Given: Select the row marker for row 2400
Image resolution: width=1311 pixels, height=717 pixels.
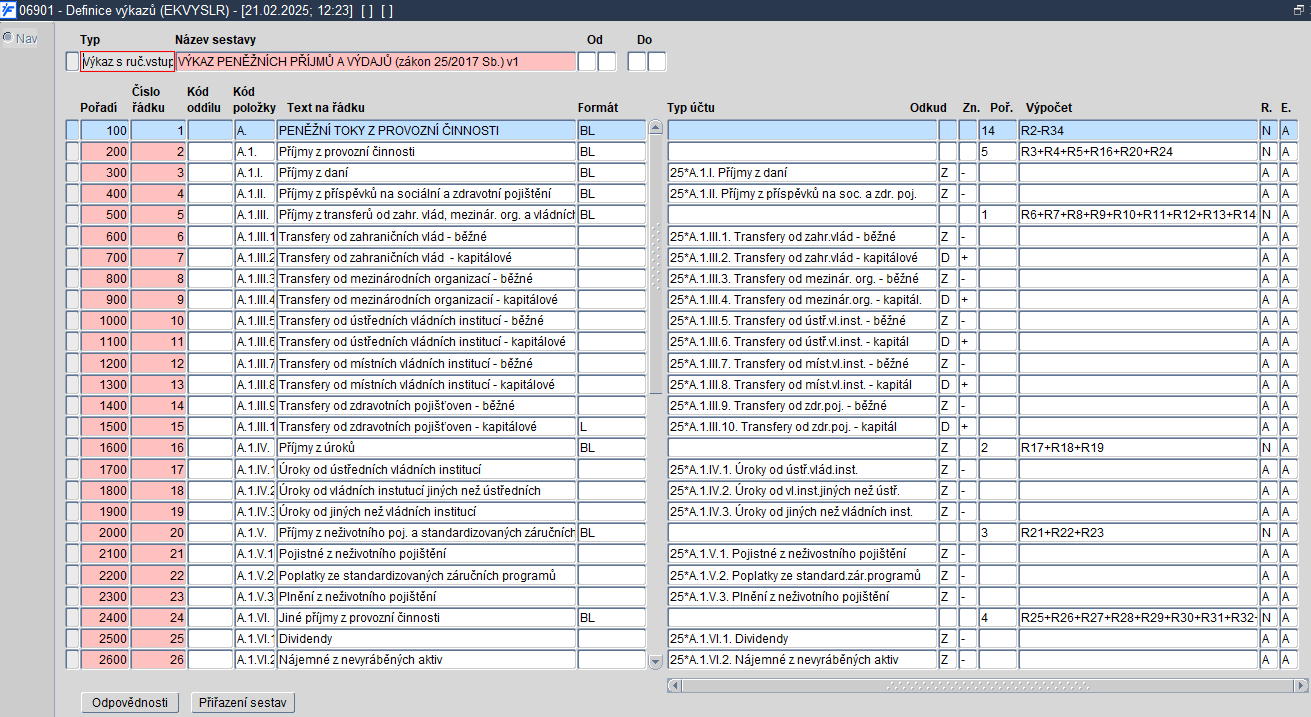Looking at the screenshot, I should point(72,618).
